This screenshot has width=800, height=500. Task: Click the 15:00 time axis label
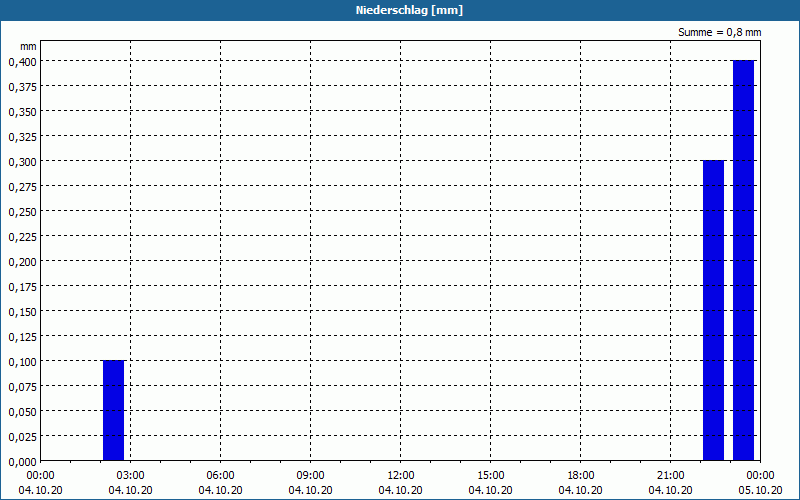pyautogui.click(x=490, y=476)
